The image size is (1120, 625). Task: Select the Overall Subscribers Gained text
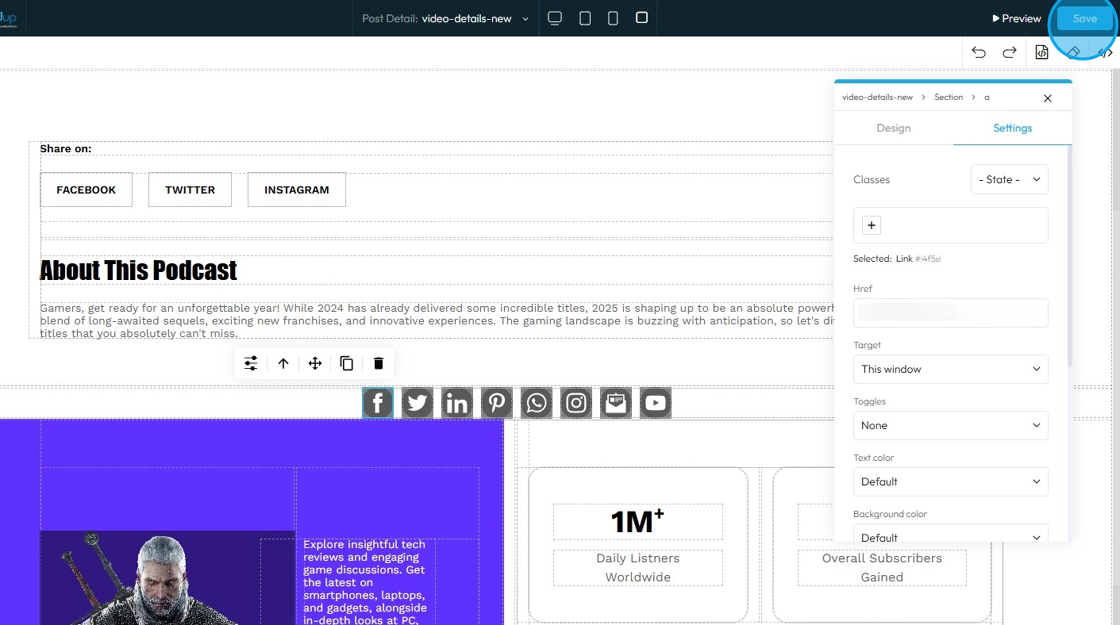(881, 568)
